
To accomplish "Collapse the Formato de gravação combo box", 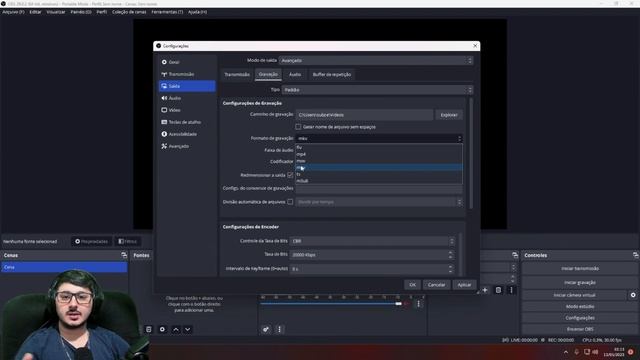I will pos(379,139).
